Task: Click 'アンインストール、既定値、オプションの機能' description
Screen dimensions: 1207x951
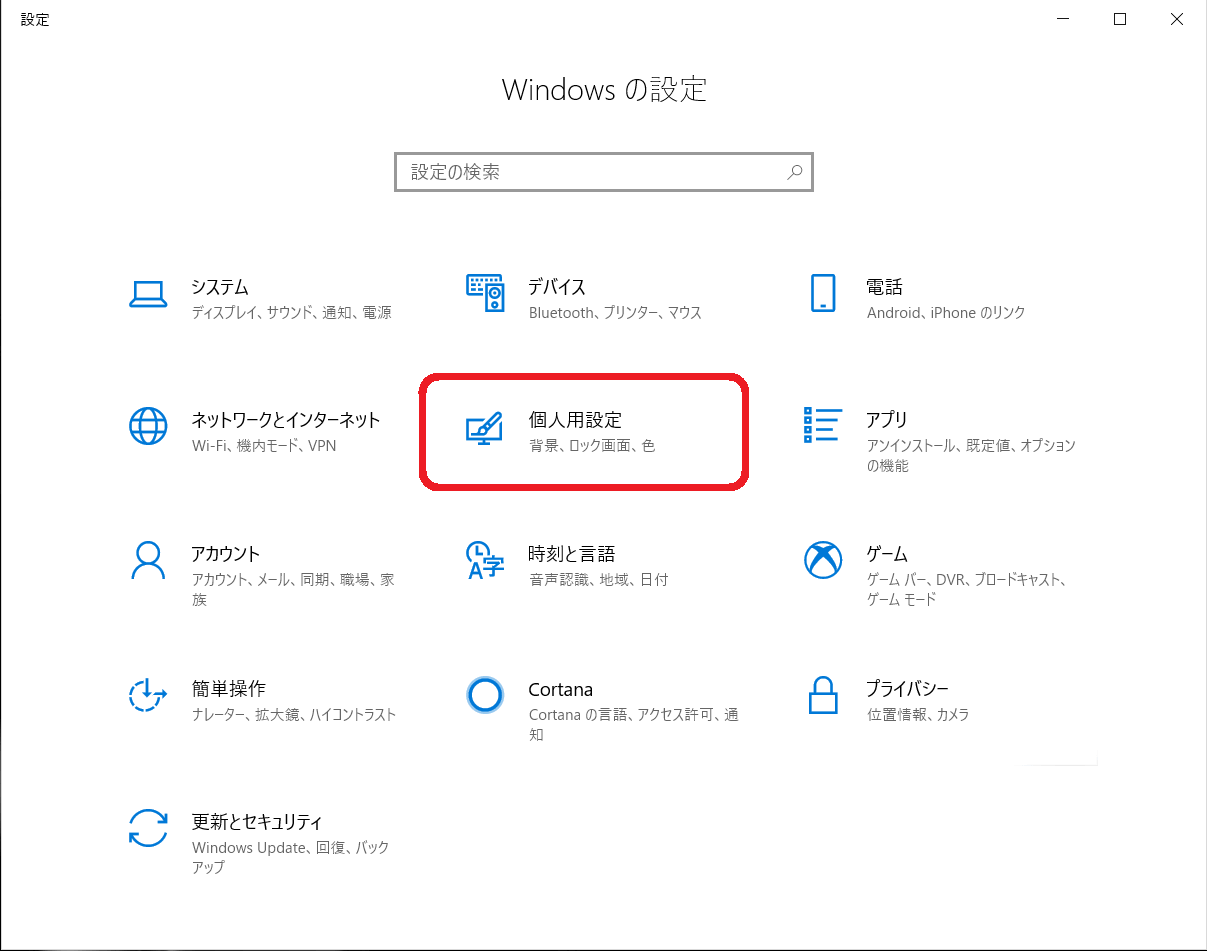Action: (971, 455)
